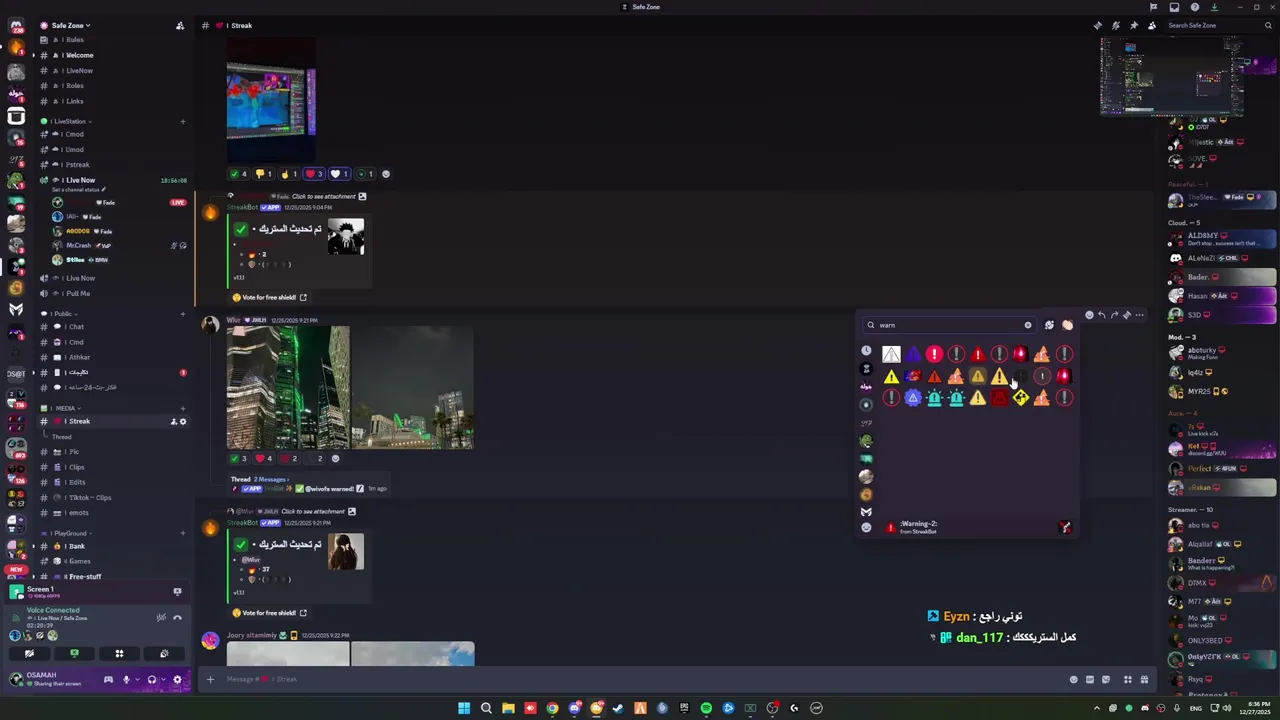The width and height of the screenshot is (1280, 720).
Task: Toggle noise suppression in voice panel
Action: [160, 618]
